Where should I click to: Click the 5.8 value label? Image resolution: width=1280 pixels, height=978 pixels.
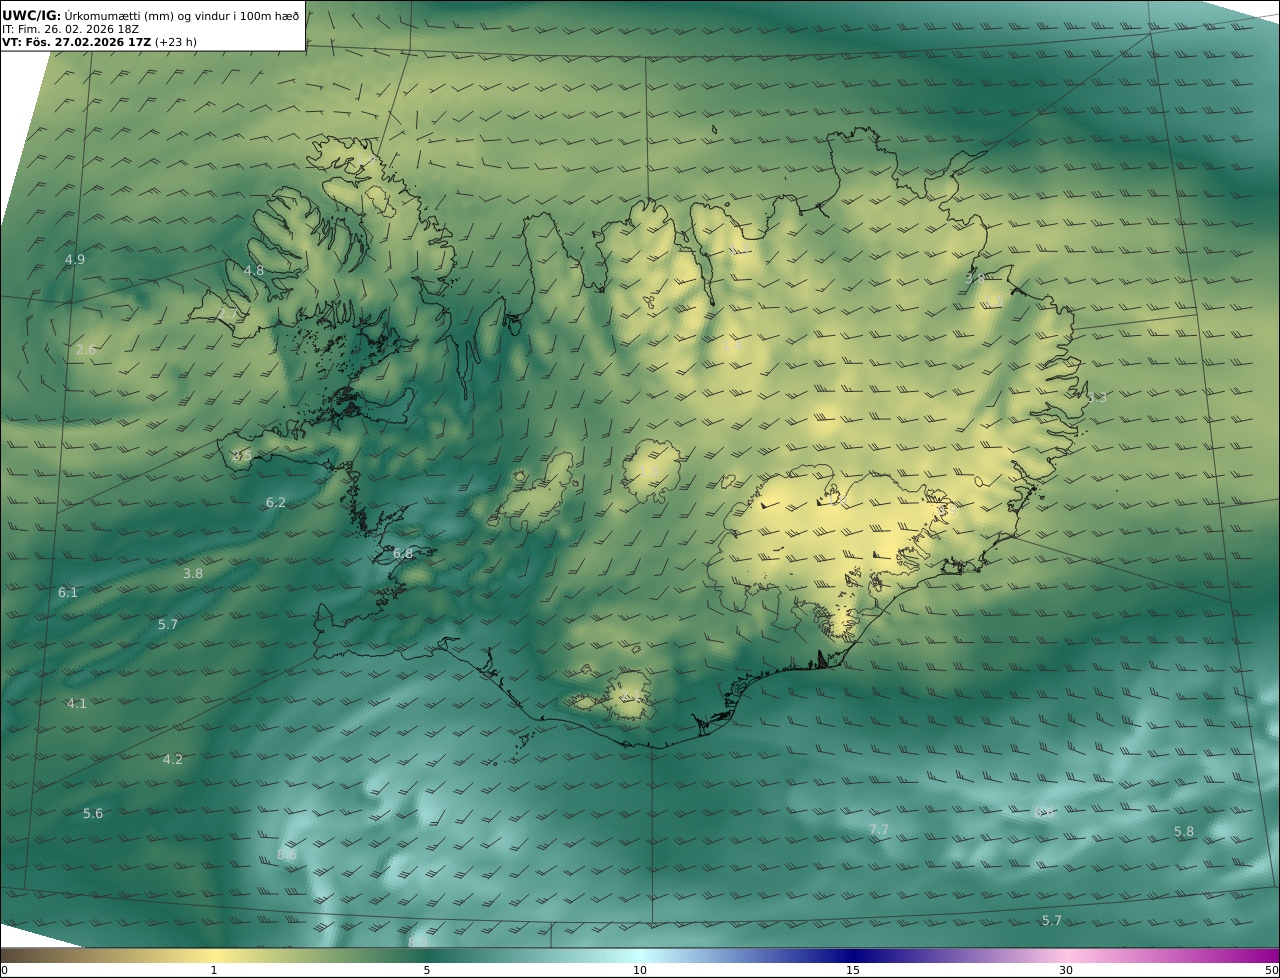(1184, 832)
